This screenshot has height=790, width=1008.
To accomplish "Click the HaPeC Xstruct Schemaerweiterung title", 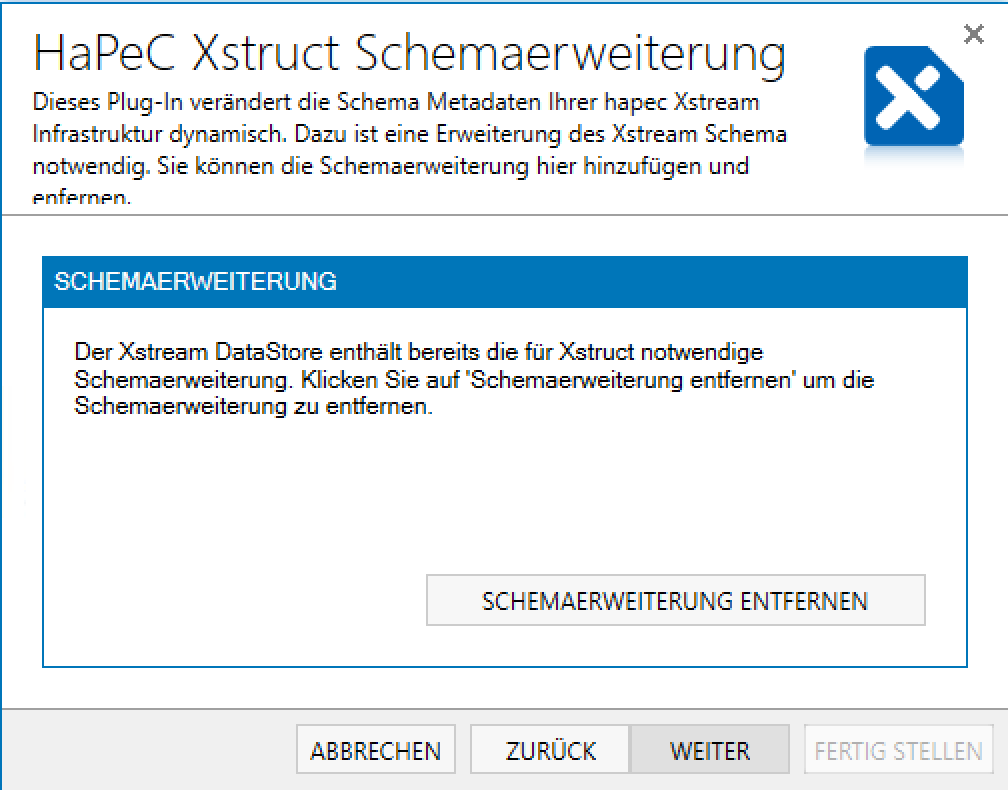I will tap(409, 54).
